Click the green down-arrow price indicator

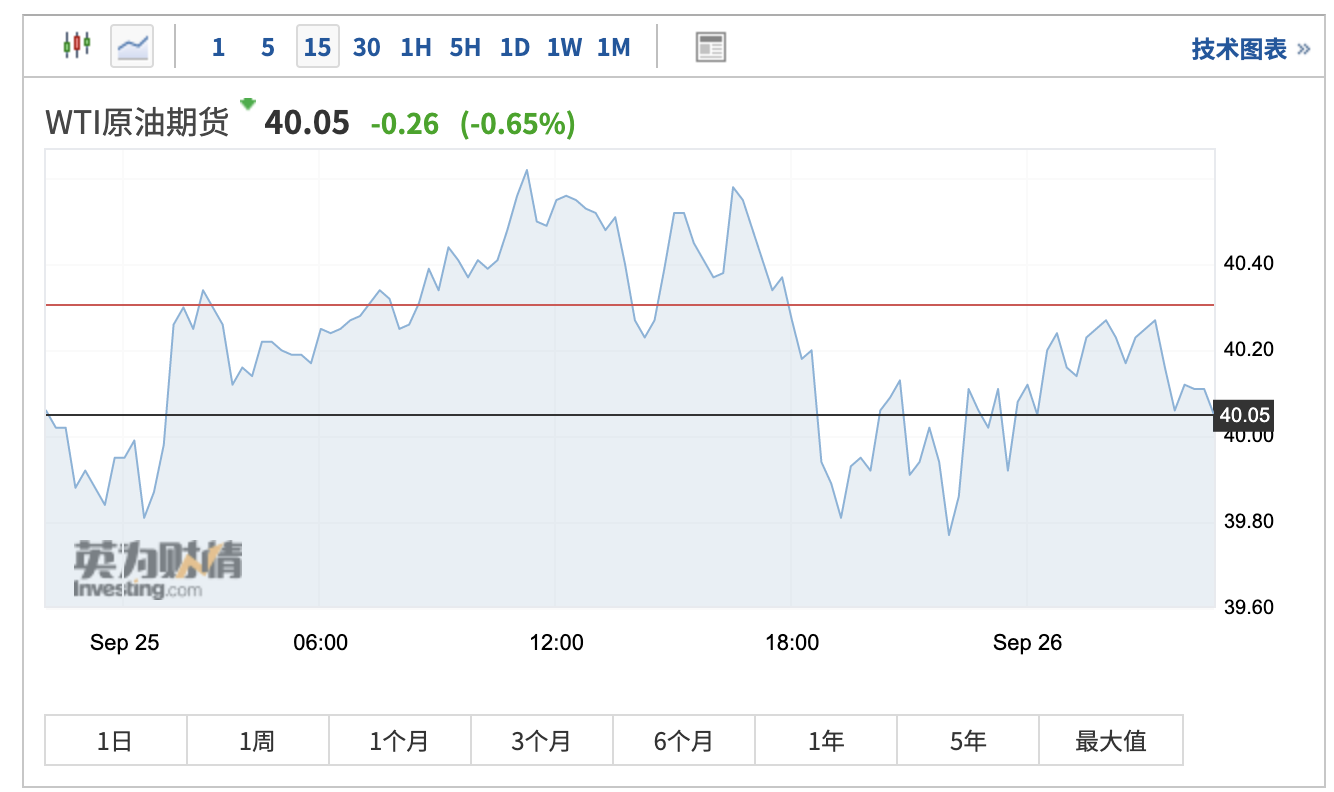(248, 103)
